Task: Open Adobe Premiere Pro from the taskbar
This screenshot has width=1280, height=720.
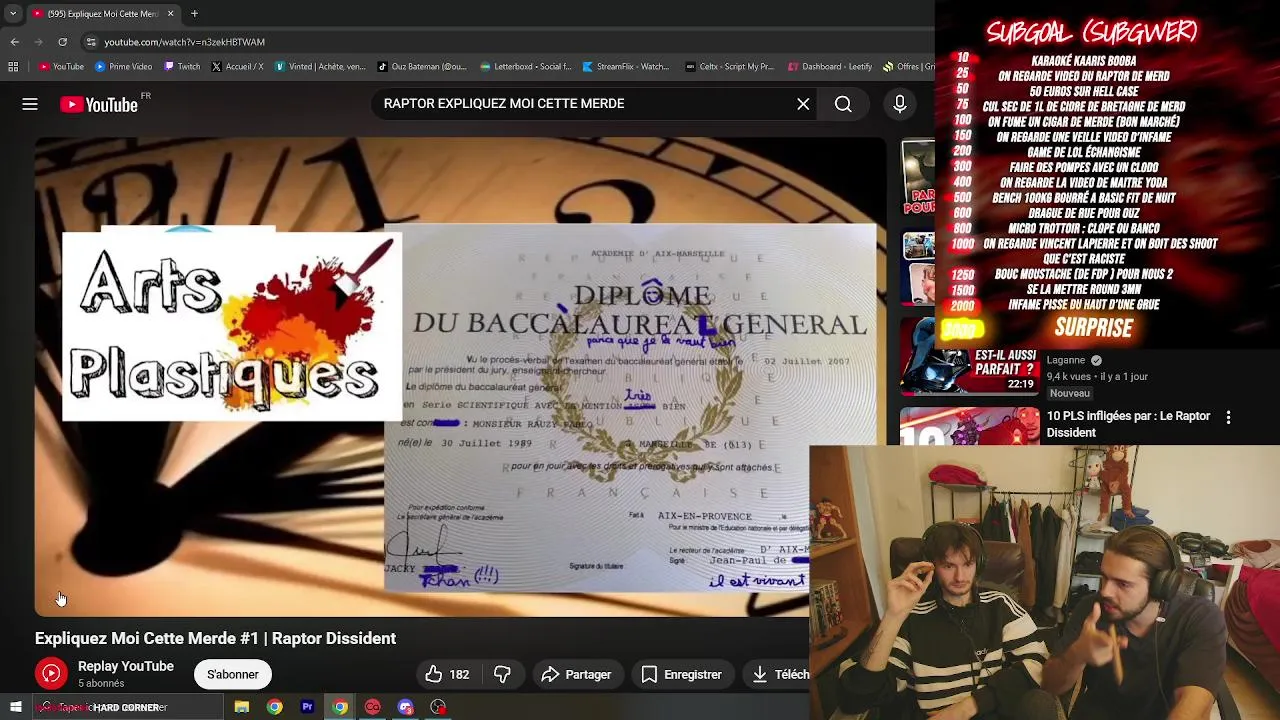Action: click(307, 707)
